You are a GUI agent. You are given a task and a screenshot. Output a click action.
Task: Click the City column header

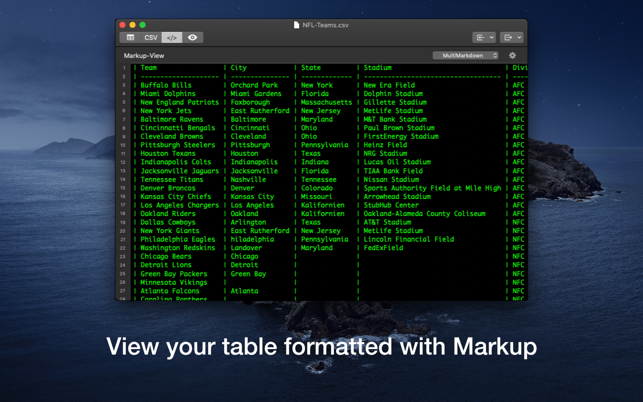238,68
